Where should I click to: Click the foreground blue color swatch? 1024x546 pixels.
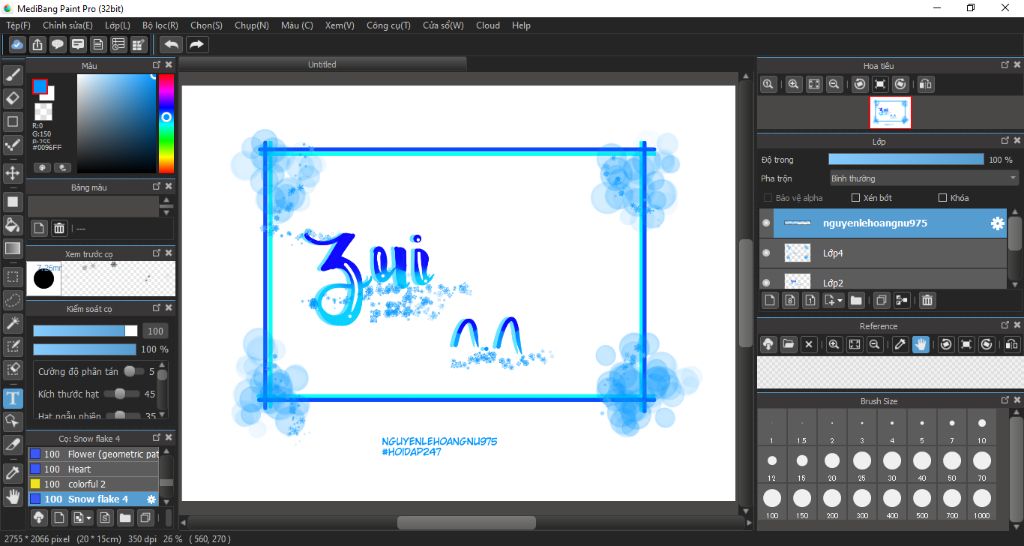click(40, 86)
